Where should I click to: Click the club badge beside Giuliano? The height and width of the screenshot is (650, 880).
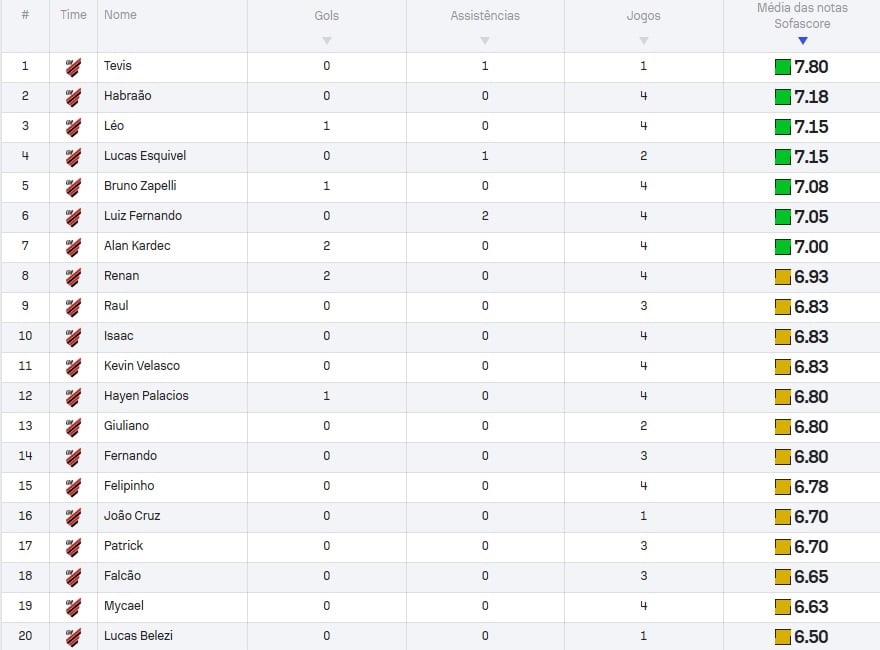point(73,427)
